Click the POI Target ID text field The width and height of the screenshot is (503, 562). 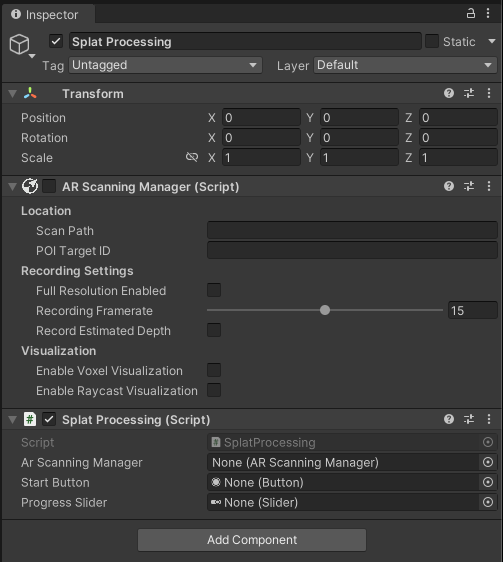click(x=352, y=251)
